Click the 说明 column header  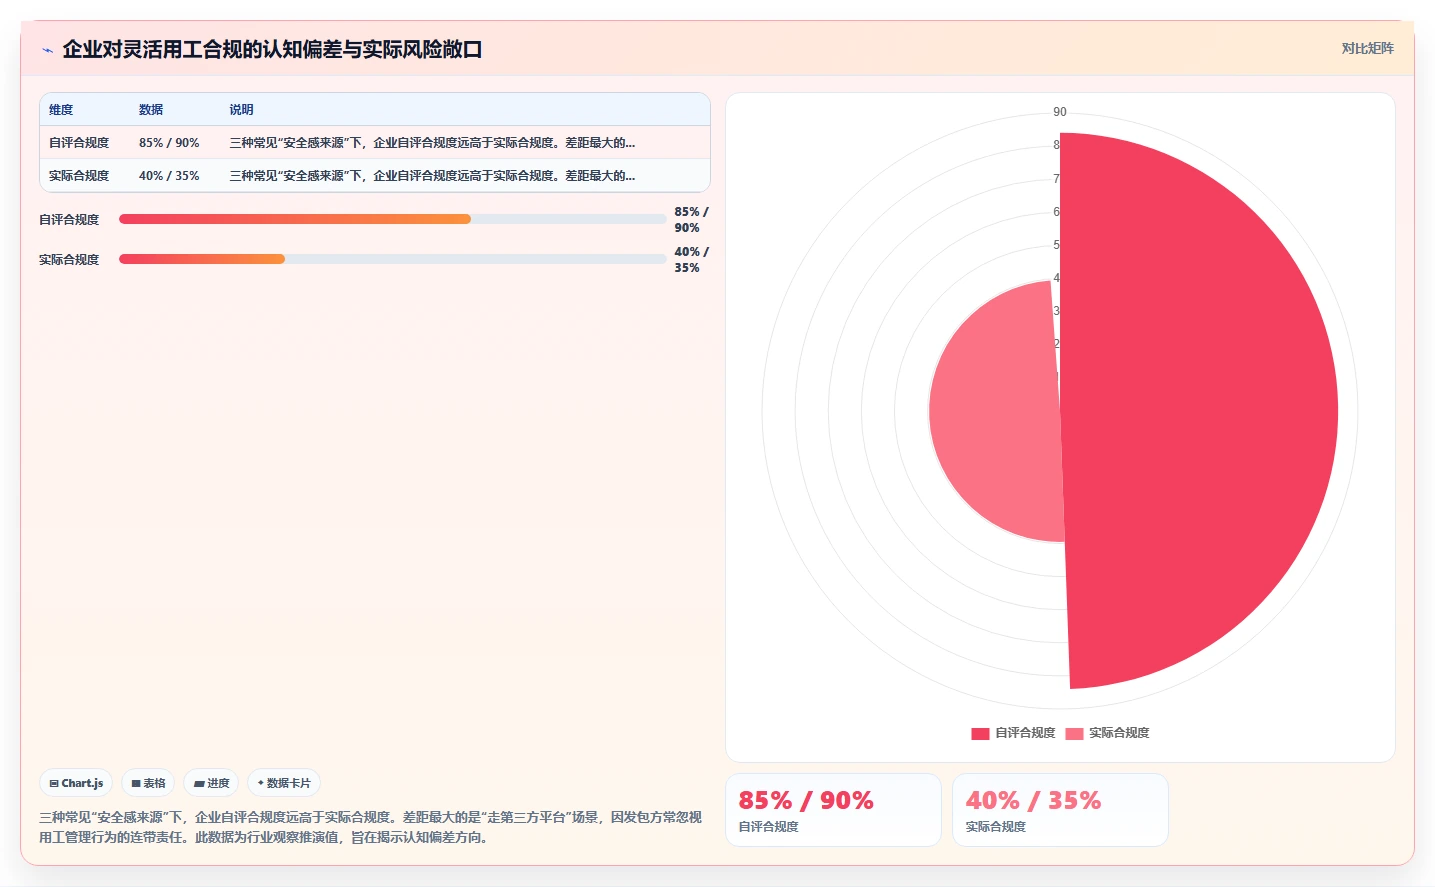pos(241,110)
